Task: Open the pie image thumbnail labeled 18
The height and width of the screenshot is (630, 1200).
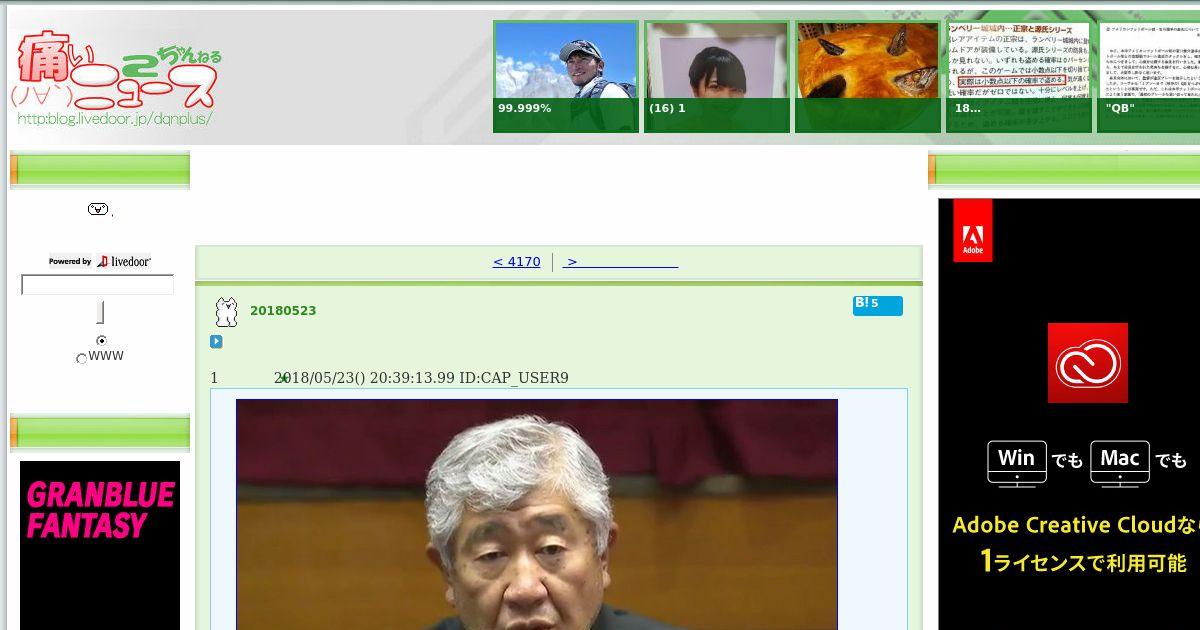Action: [868, 77]
